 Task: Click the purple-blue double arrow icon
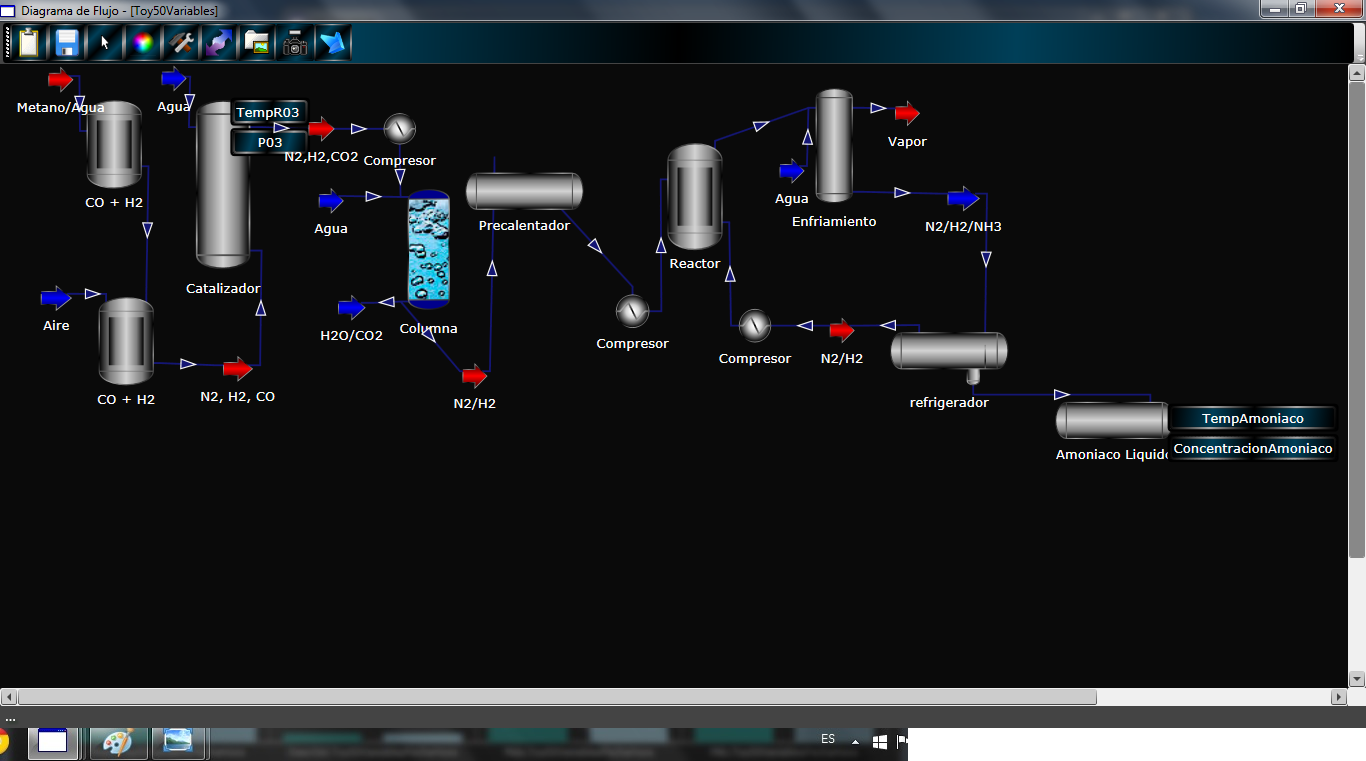tap(218, 43)
